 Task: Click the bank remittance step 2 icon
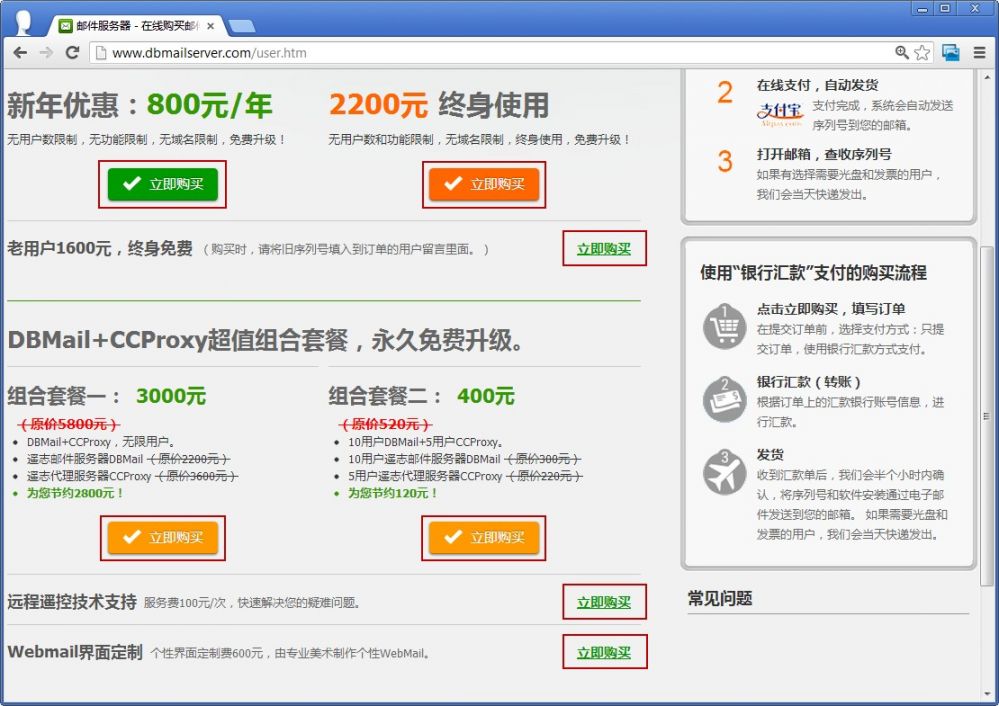[x=724, y=399]
